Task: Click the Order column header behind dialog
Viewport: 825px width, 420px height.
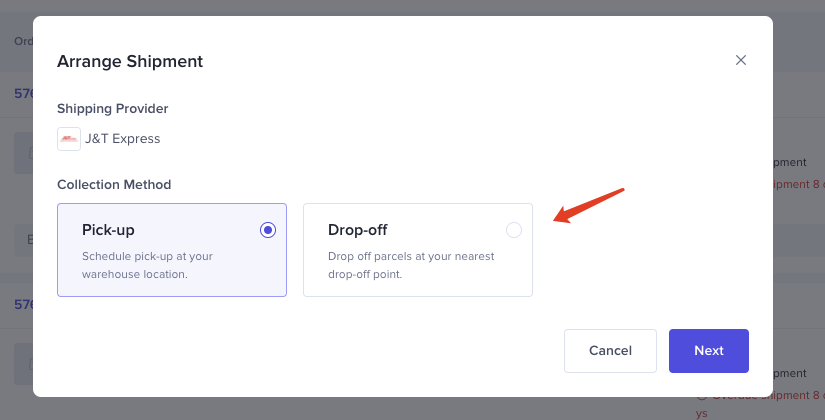Action: 22,41
